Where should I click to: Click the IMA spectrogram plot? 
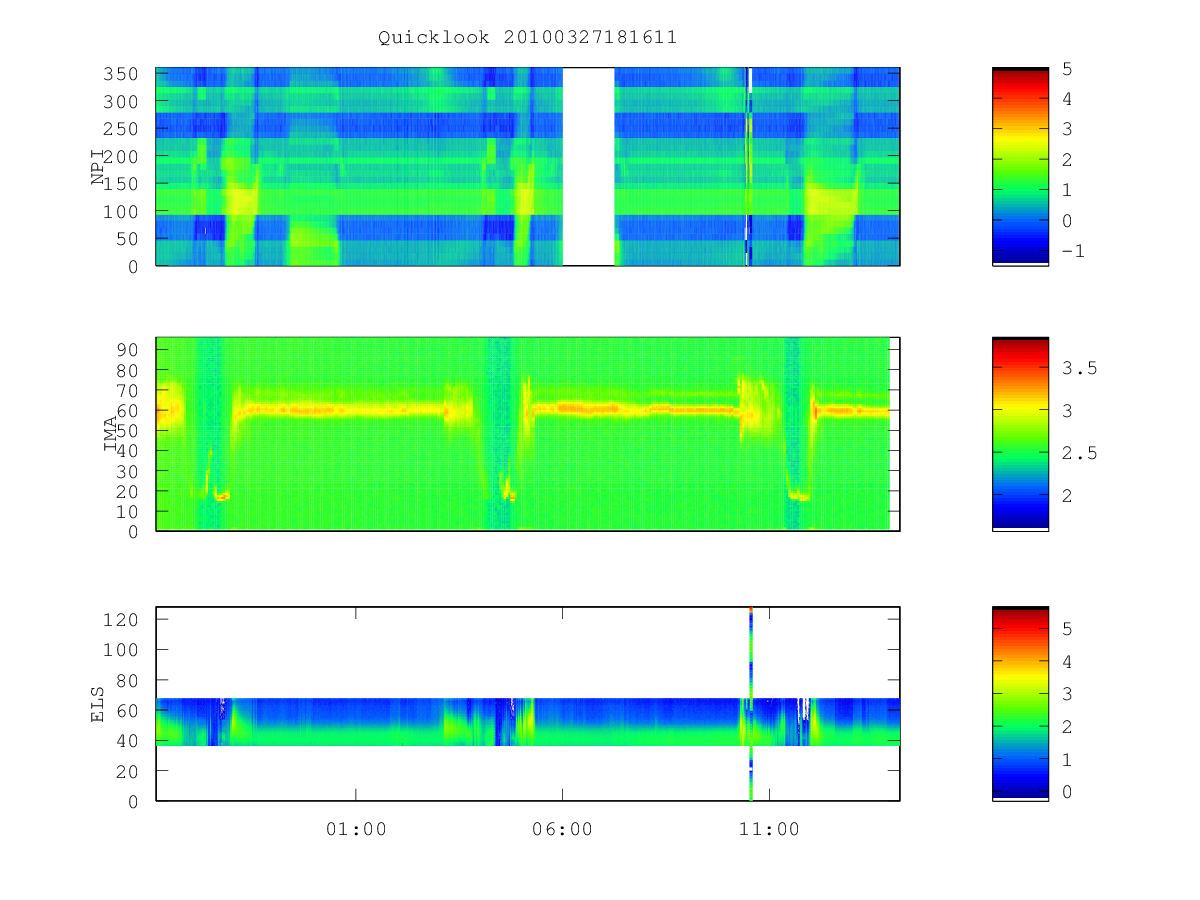[x=528, y=434]
